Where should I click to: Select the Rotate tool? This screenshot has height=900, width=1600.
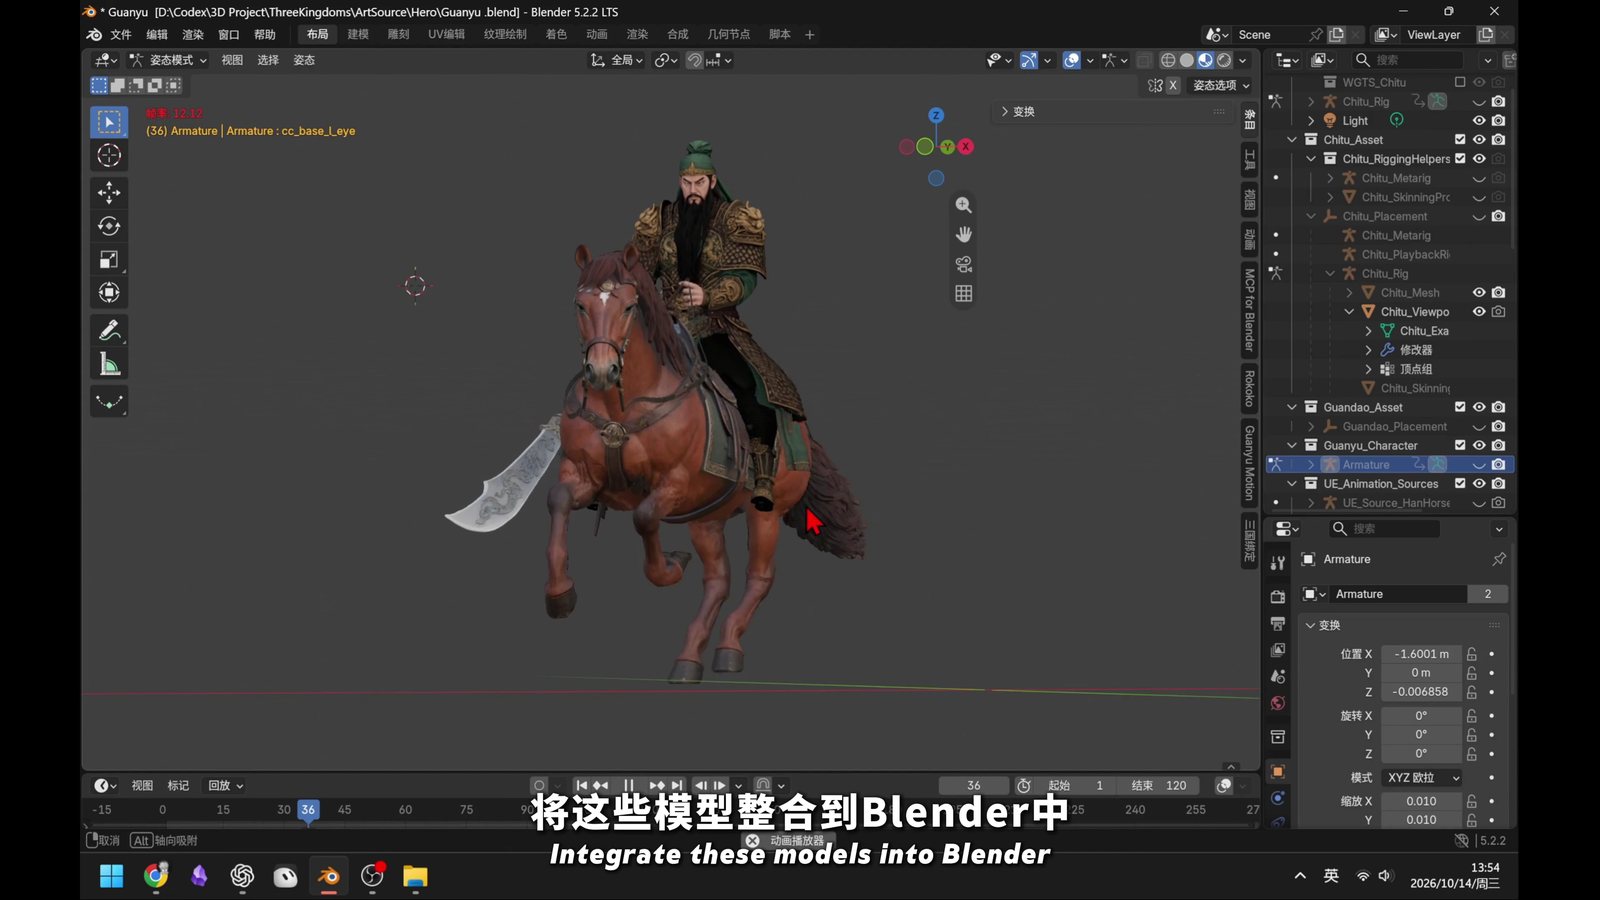[109, 226]
